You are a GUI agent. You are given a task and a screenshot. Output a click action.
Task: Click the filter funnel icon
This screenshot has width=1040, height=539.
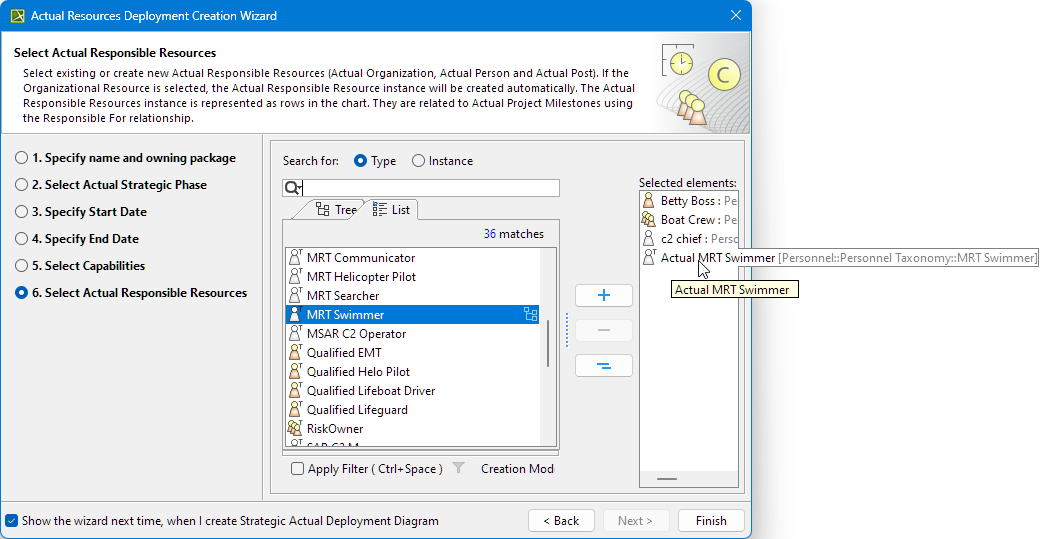click(458, 468)
